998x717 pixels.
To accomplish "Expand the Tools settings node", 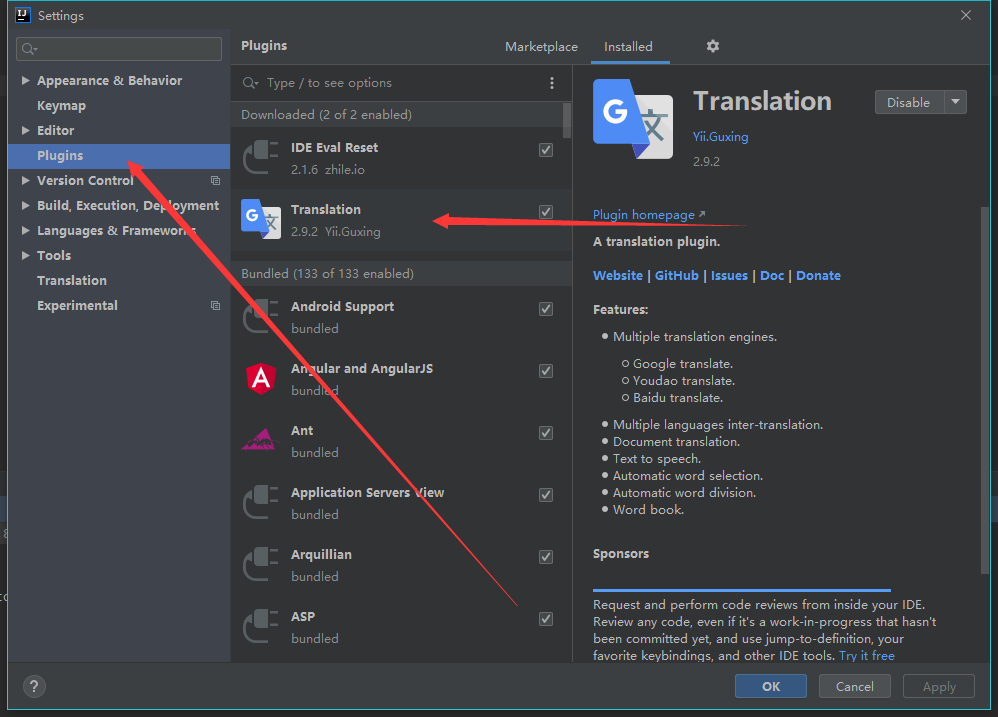I will point(25,255).
